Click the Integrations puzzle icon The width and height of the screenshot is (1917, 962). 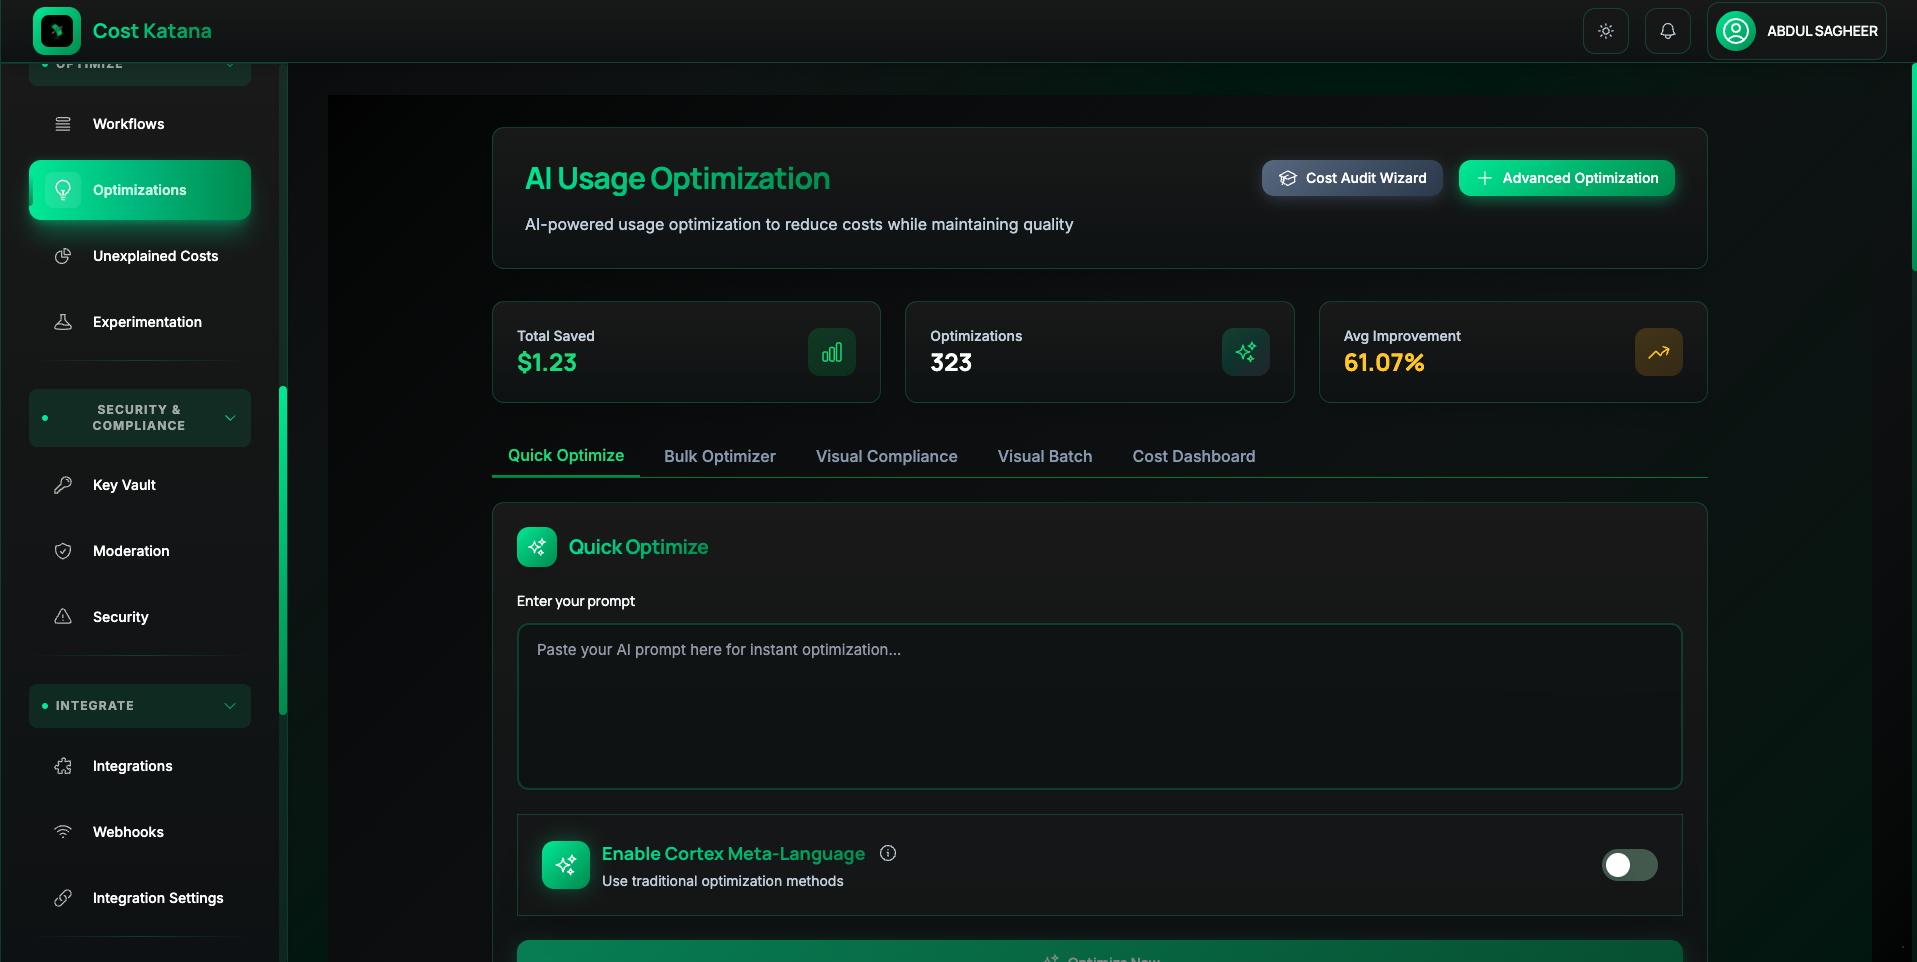pos(63,766)
